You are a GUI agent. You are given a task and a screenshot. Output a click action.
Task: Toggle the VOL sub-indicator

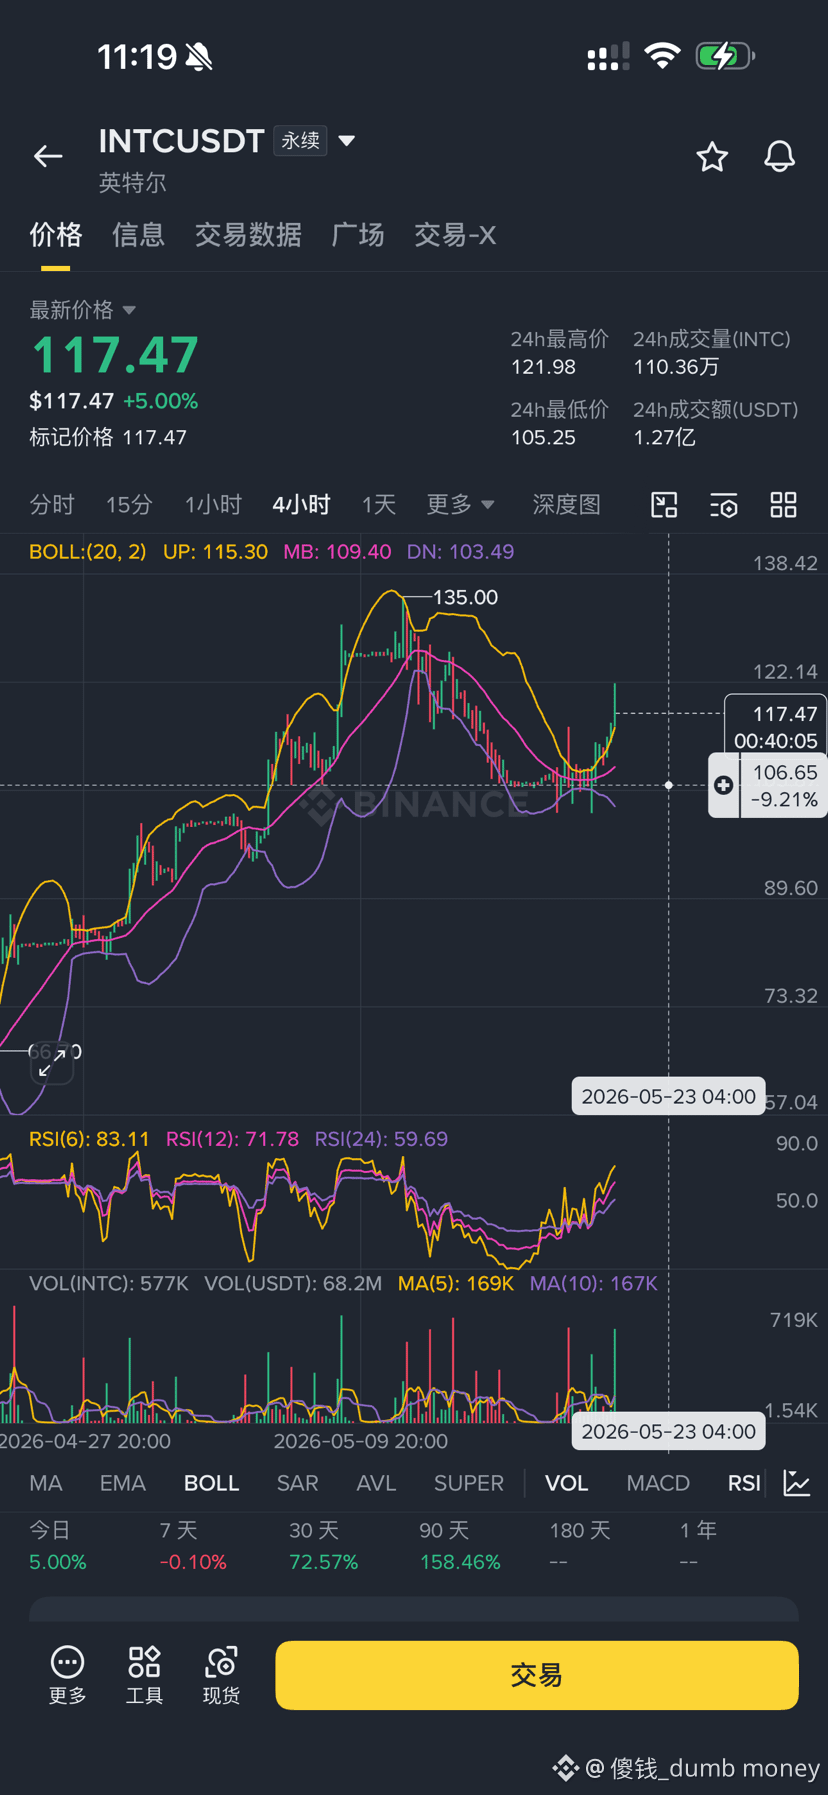(x=566, y=1483)
